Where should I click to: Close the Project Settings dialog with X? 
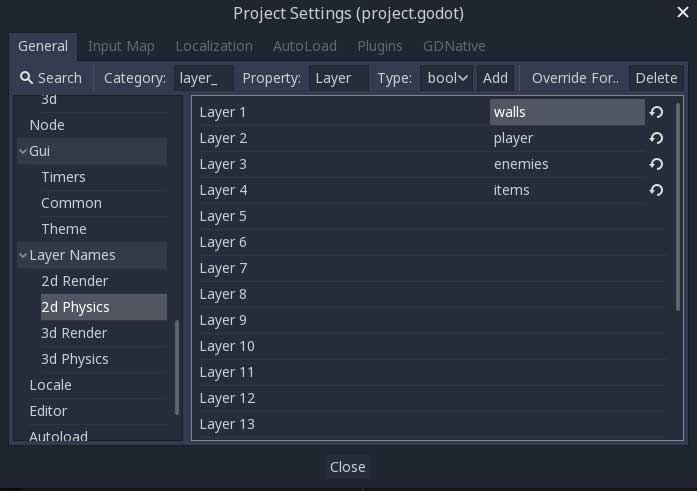(x=682, y=13)
